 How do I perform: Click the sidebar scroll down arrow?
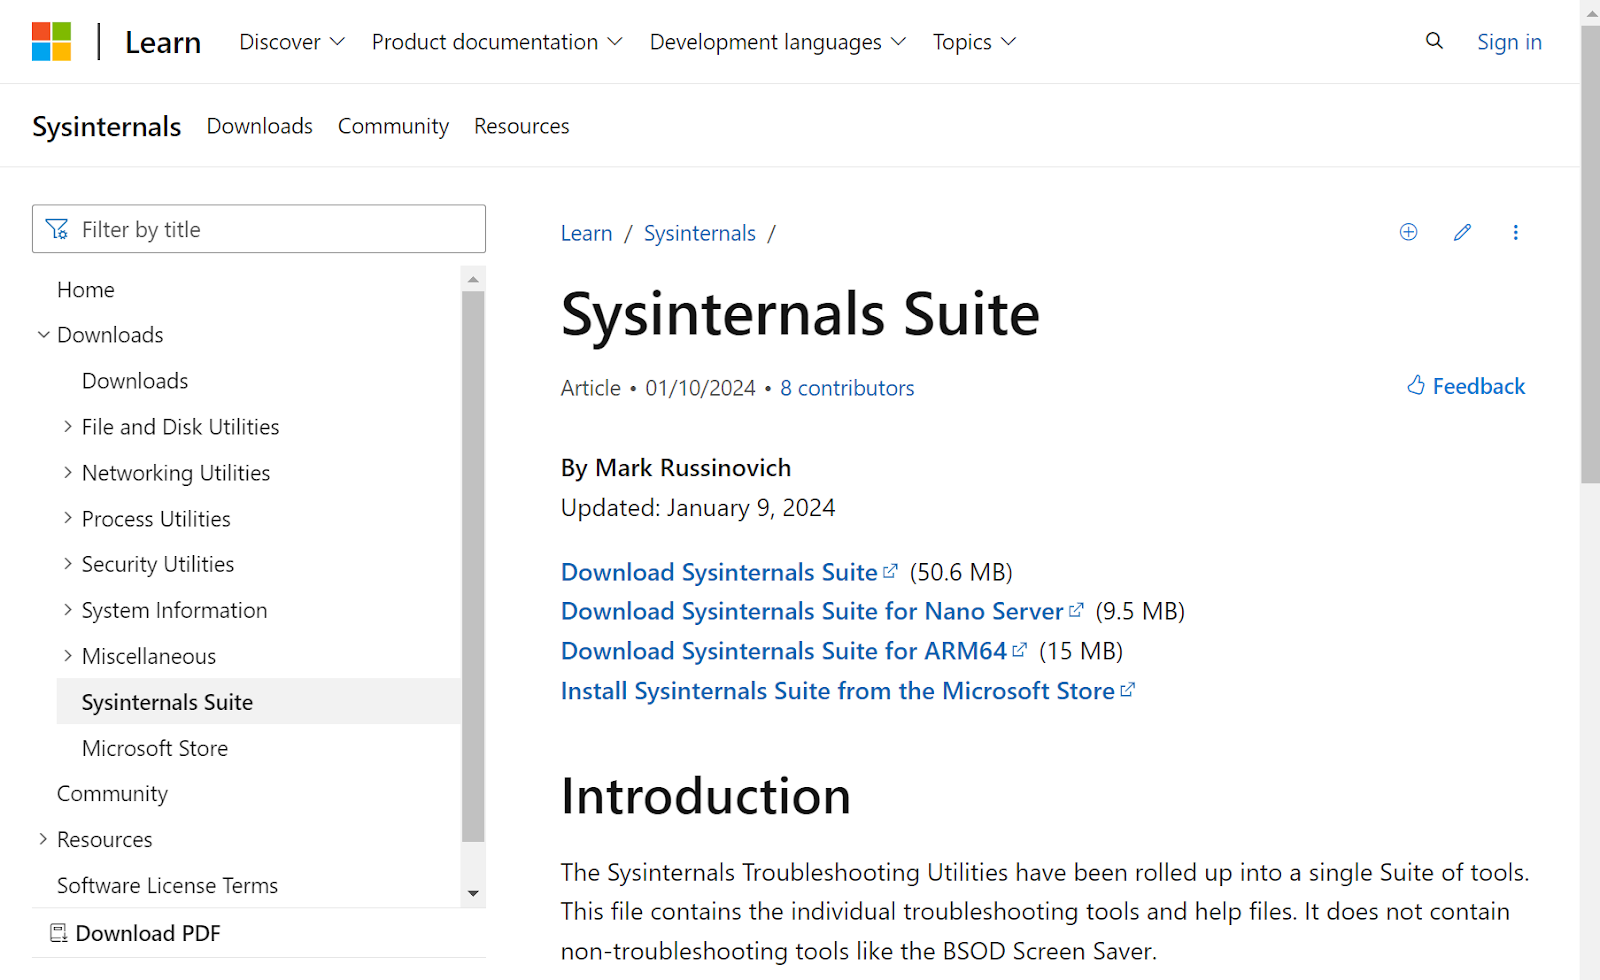473,894
